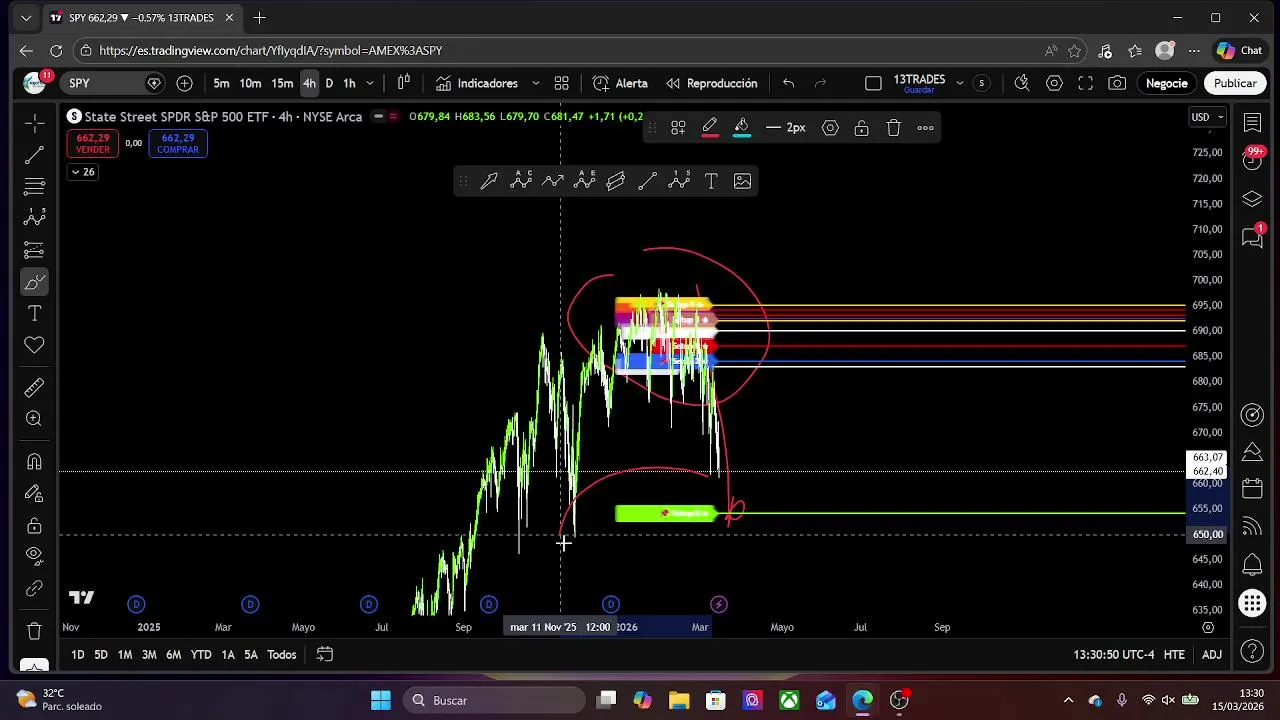Expand favorite indicators dropdown arrow

click(x=535, y=83)
